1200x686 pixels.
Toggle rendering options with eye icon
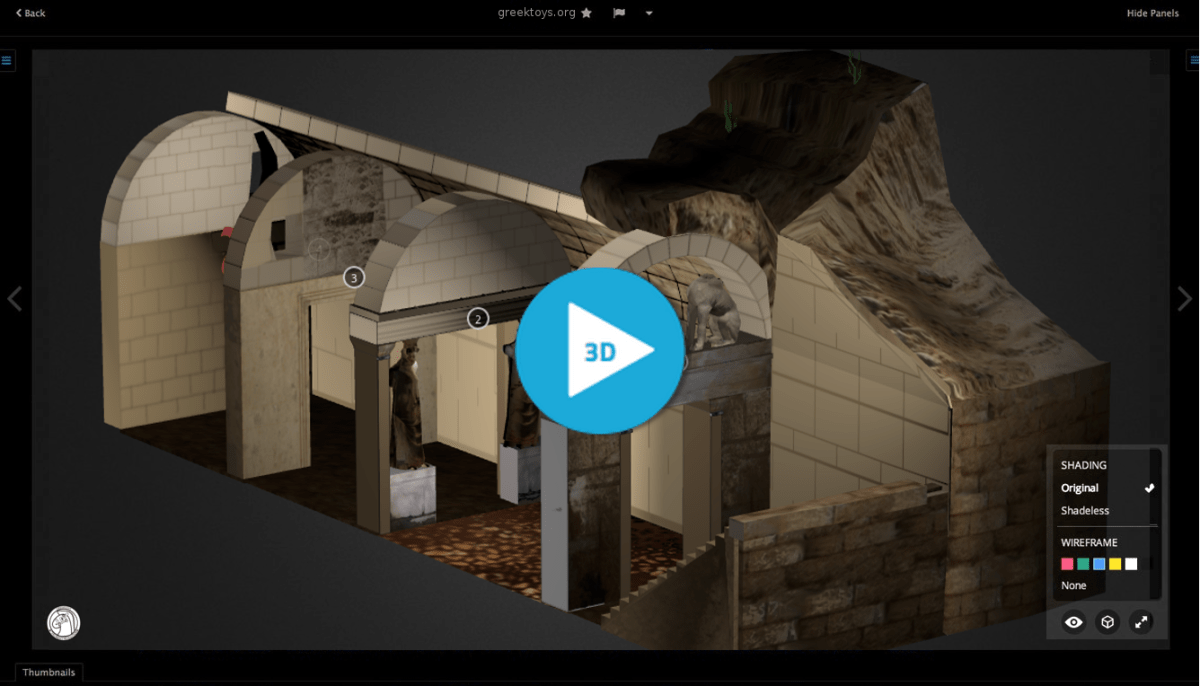(x=1074, y=622)
